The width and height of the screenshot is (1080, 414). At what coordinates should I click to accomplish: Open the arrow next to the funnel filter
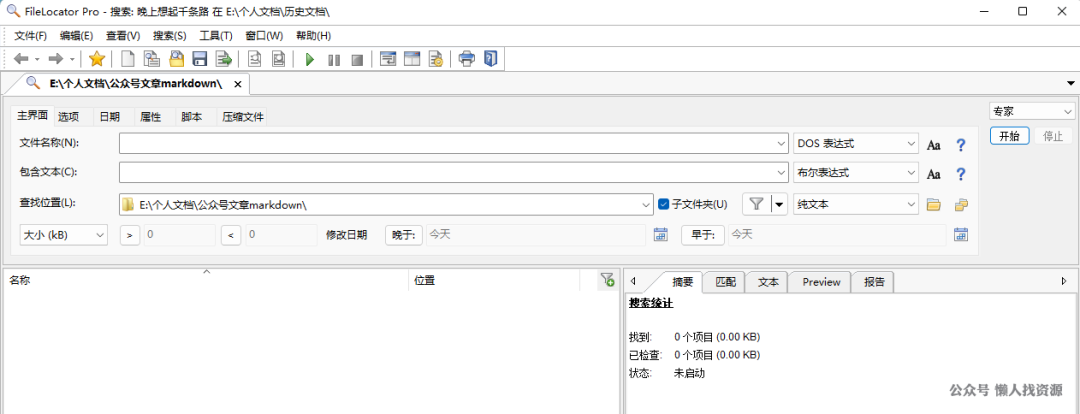(779, 204)
